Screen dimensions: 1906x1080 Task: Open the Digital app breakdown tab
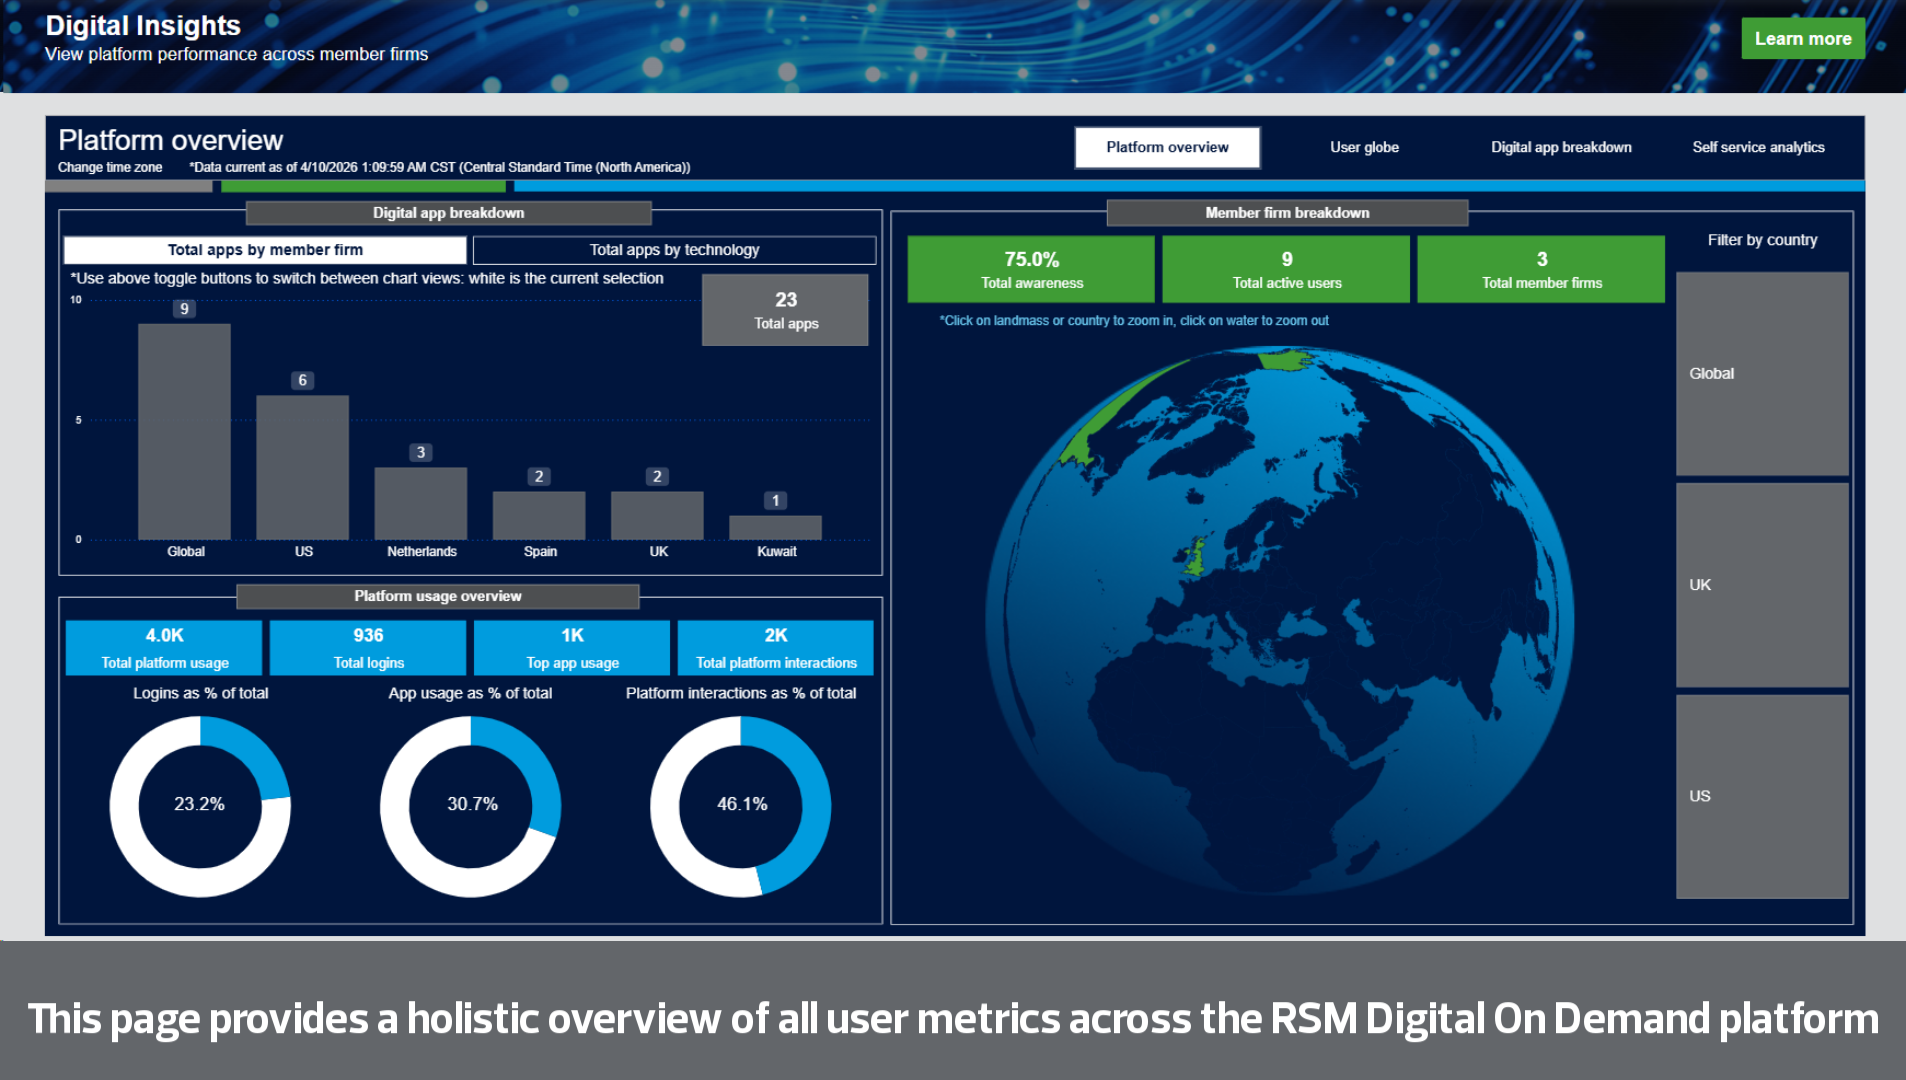coord(1561,147)
